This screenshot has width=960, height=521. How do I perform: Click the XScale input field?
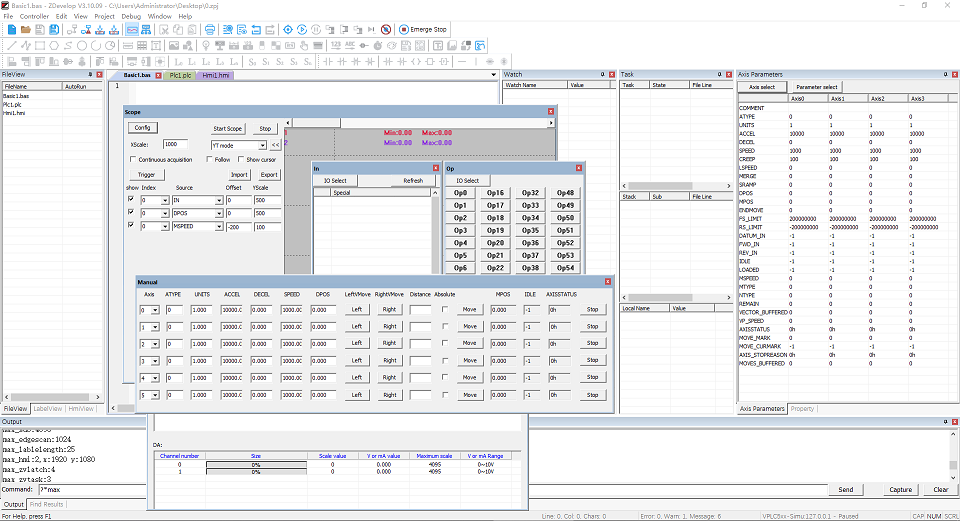[175, 144]
